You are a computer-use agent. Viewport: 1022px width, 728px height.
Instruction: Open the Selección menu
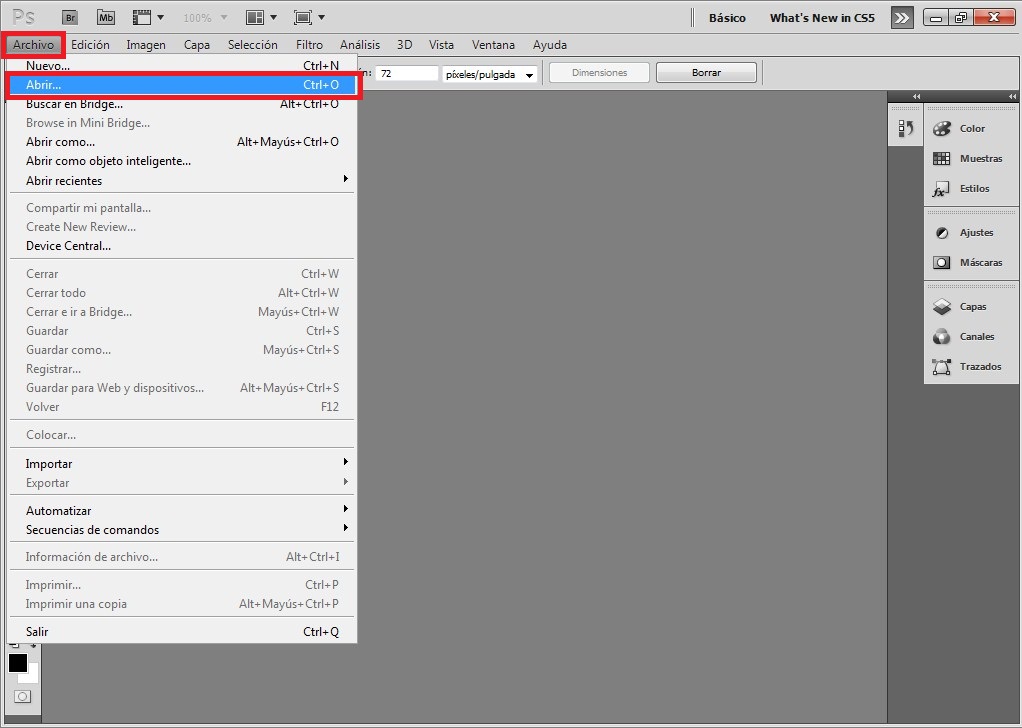[x=252, y=45]
